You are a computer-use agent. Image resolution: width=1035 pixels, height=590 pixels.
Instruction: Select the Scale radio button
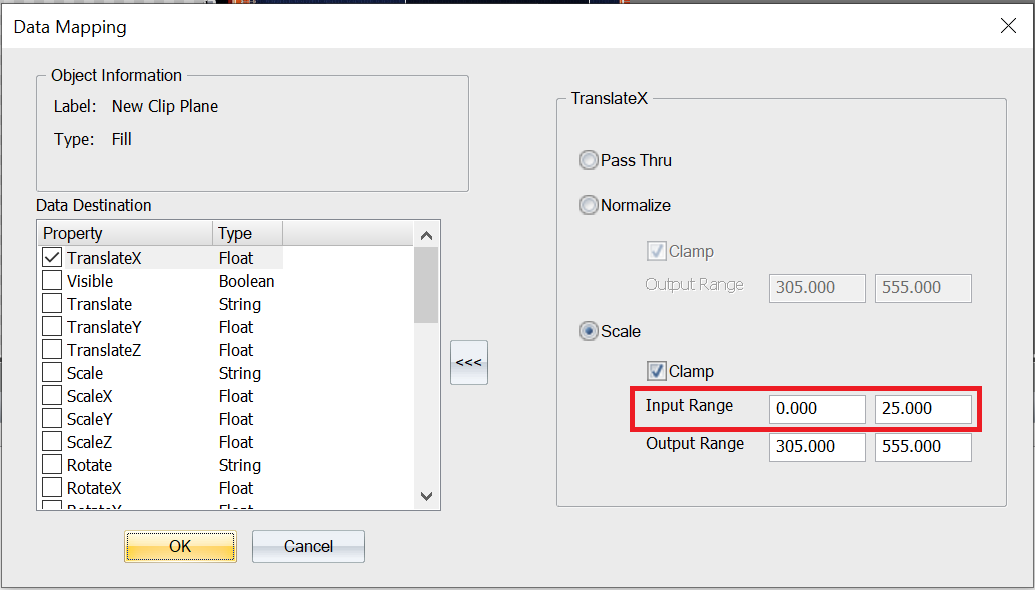(589, 331)
